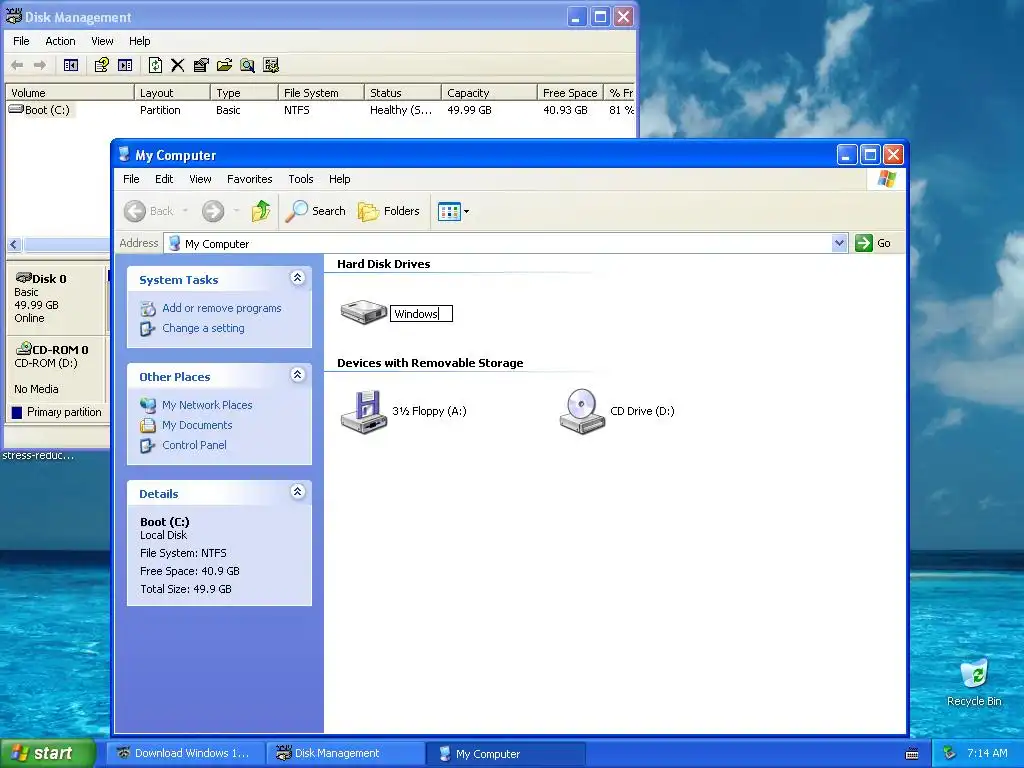Click Change a setting link
Image resolution: width=1024 pixels, height=768 pixels.
[203, 328]
